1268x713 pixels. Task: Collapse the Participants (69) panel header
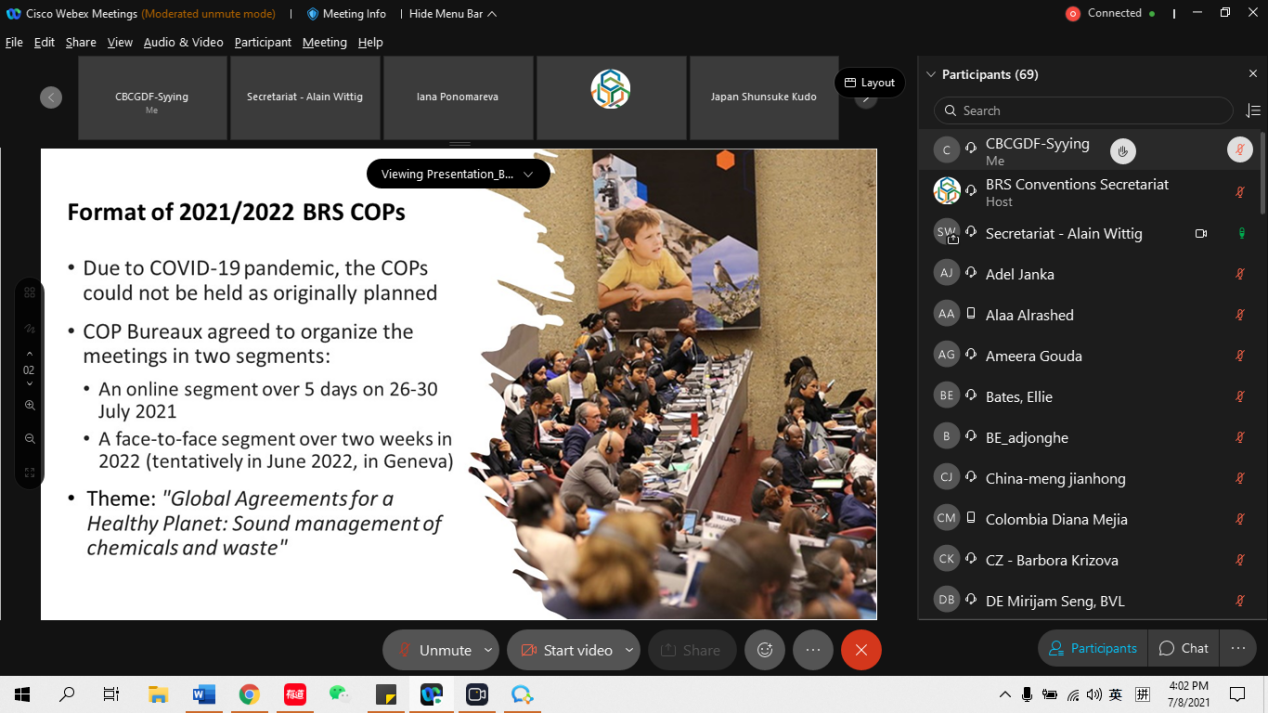[931, 74]
